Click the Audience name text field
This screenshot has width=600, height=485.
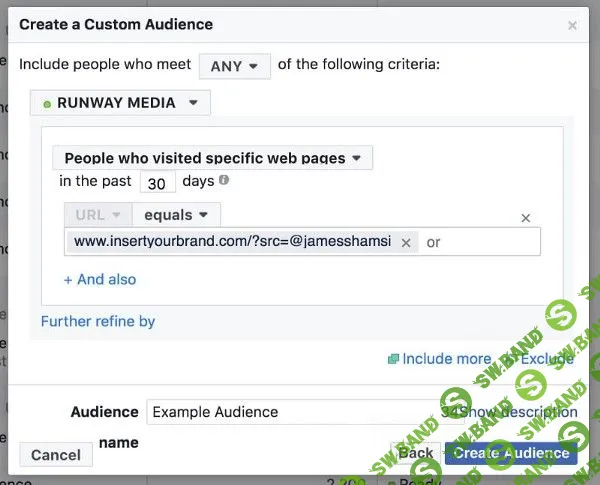tap(290, 412)
